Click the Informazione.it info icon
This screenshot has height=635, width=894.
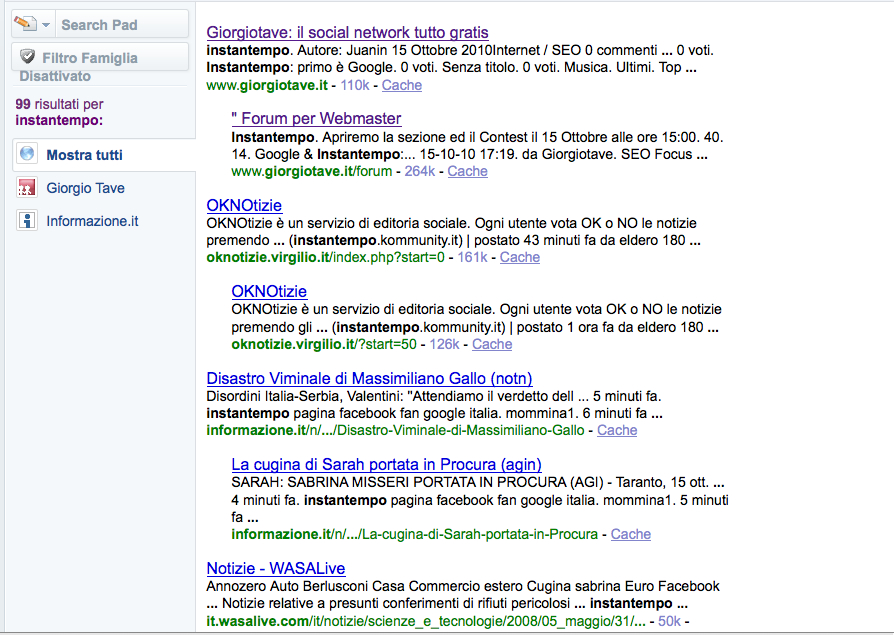point(27,221)
